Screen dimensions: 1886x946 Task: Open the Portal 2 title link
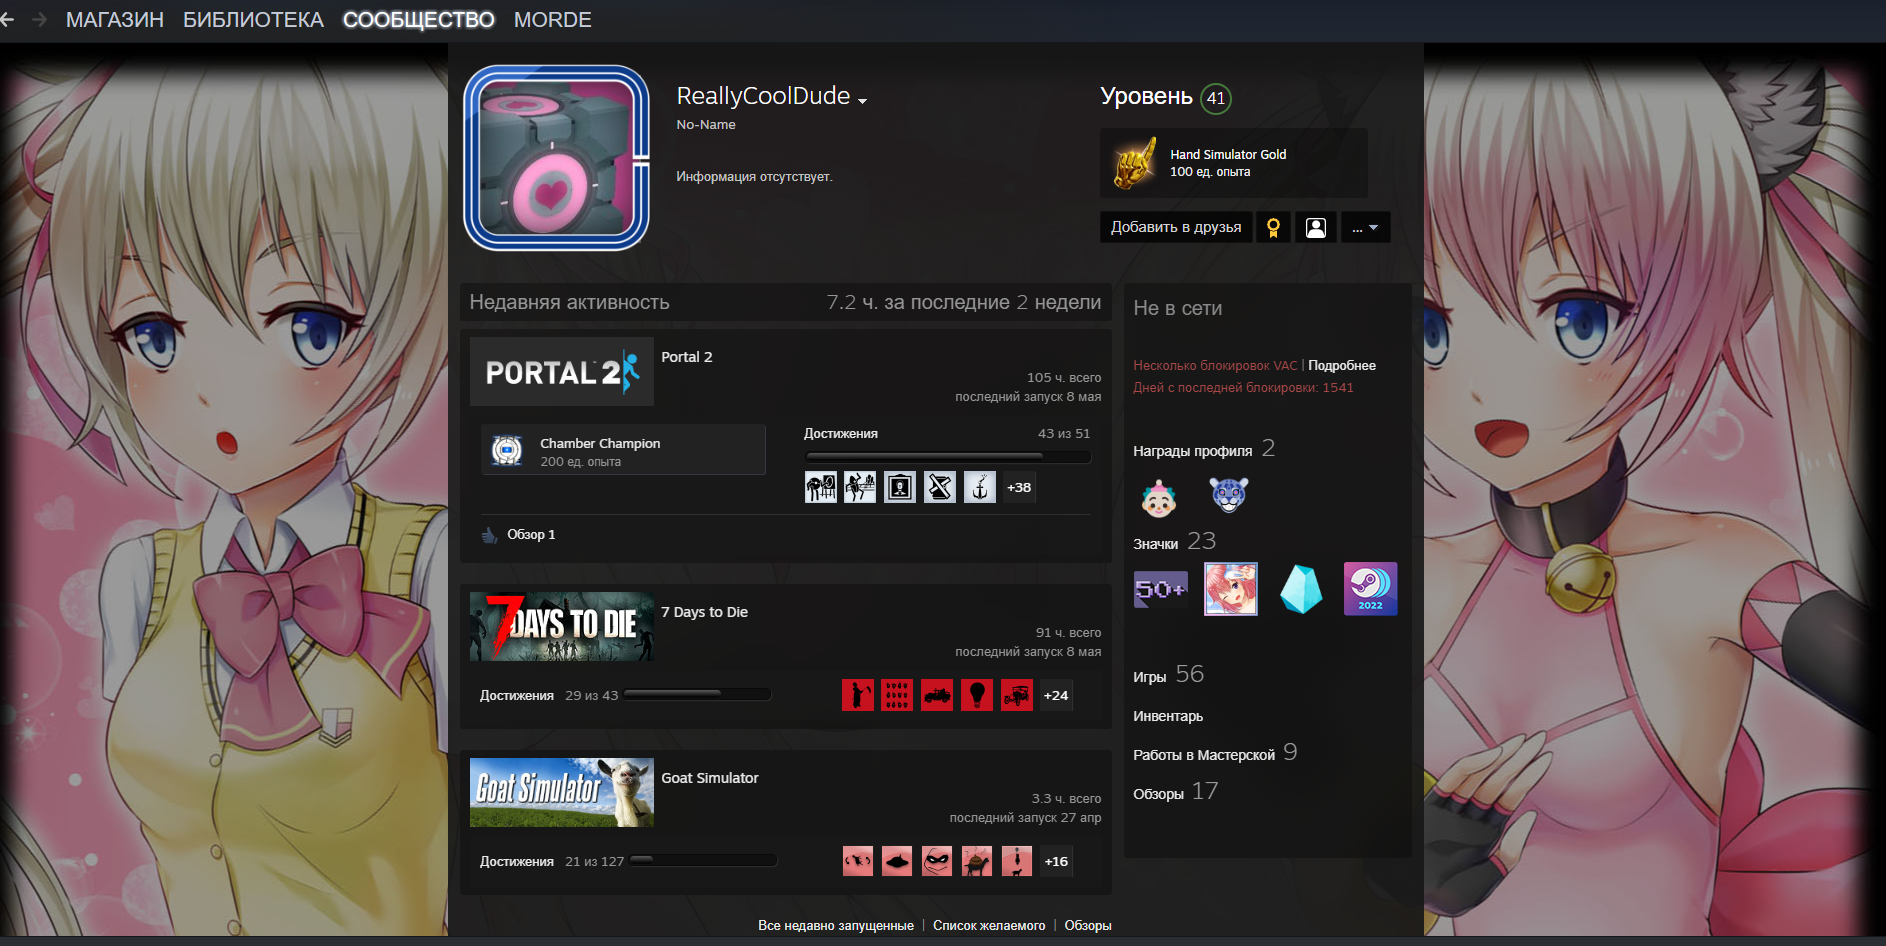point(687,357)
